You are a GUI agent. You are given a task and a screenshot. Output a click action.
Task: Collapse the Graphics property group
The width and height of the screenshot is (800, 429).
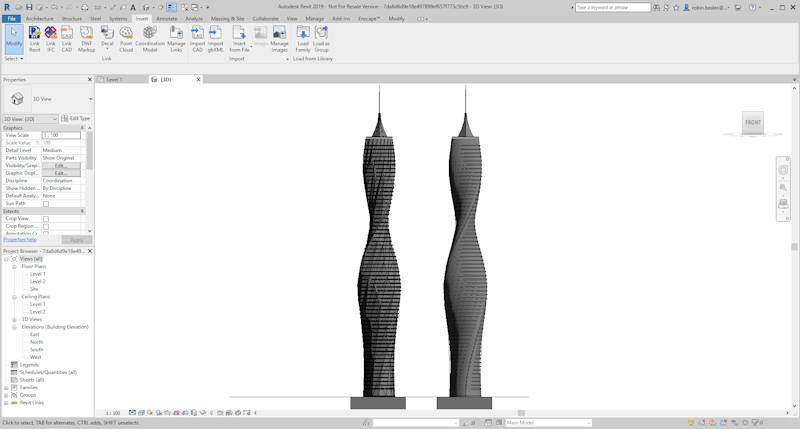pos(82,128)
